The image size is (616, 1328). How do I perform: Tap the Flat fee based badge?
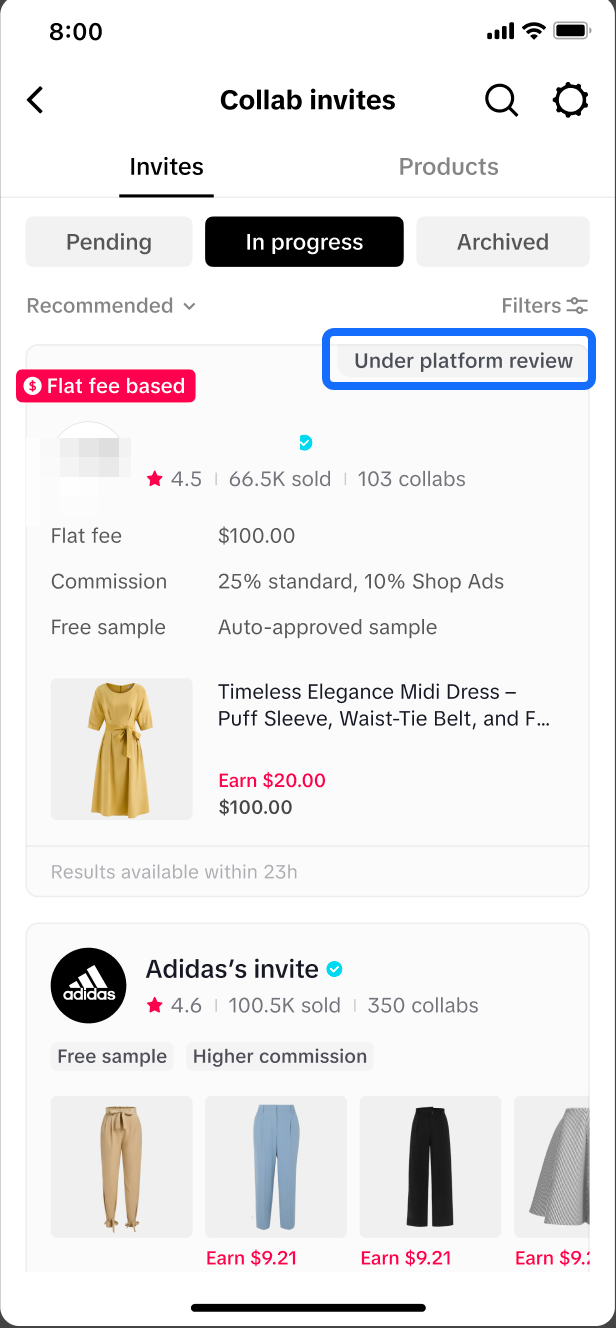pyautogui.click(x=106, y=386)
